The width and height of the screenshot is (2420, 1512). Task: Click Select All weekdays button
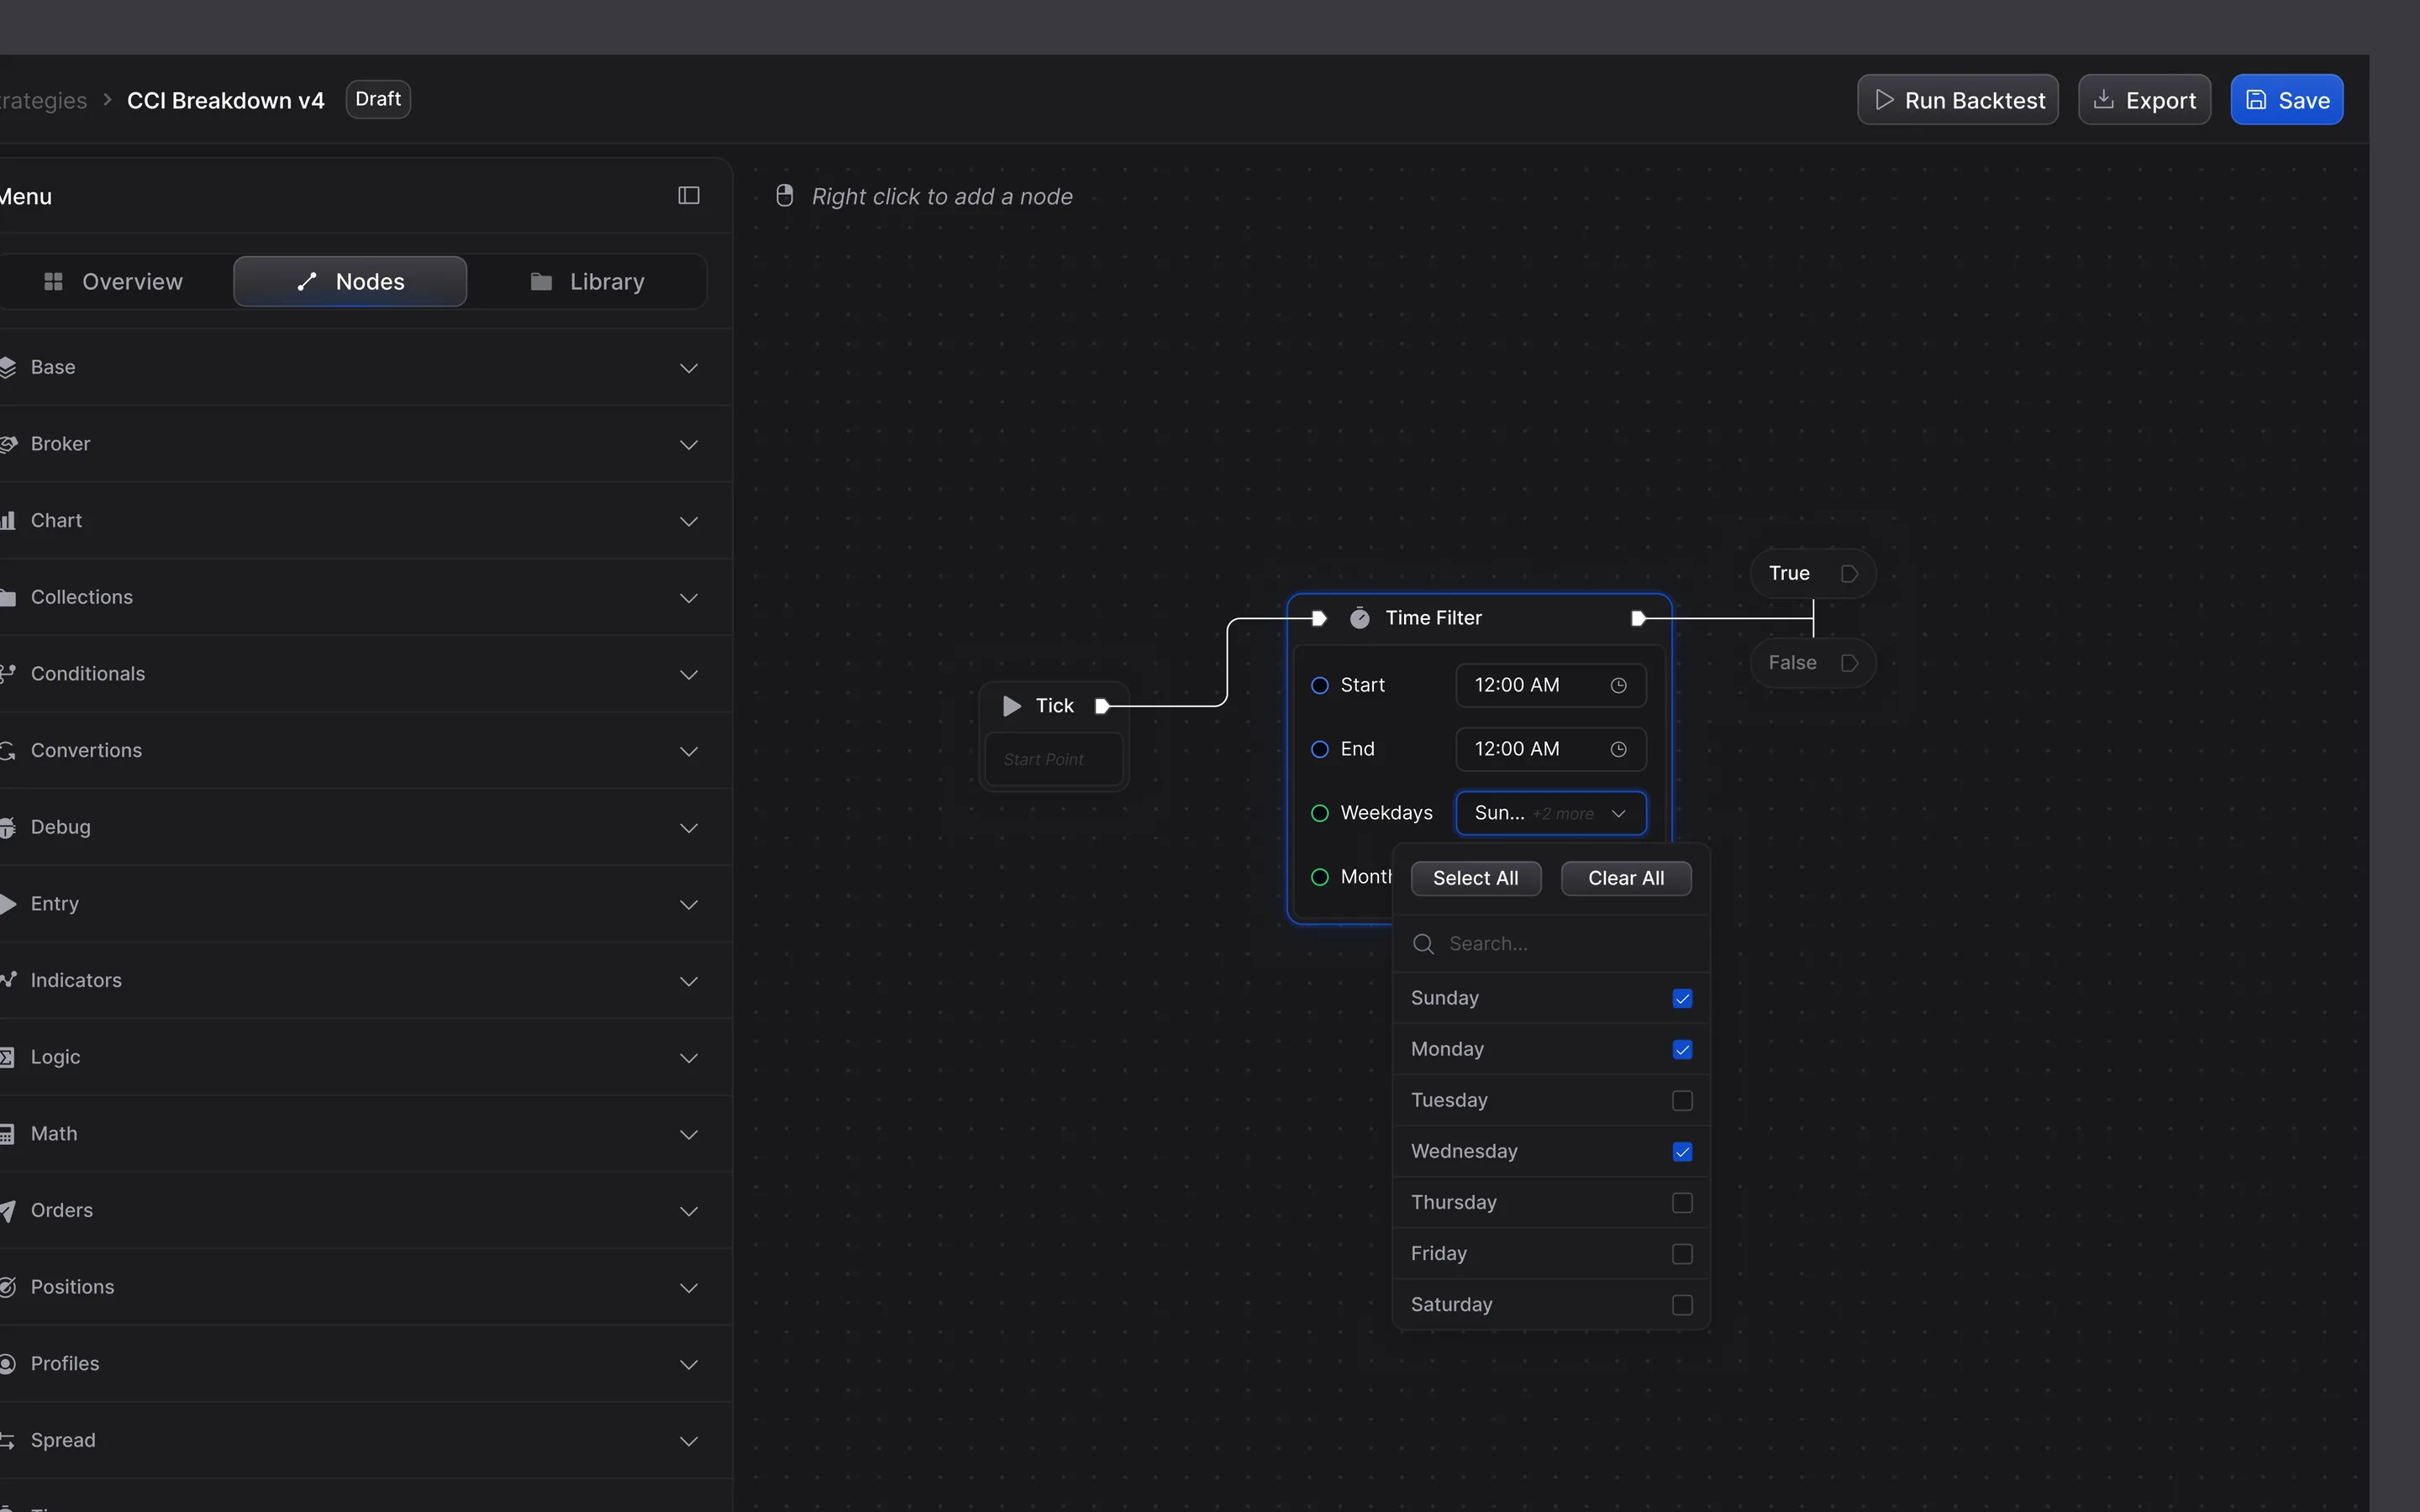1475,878
